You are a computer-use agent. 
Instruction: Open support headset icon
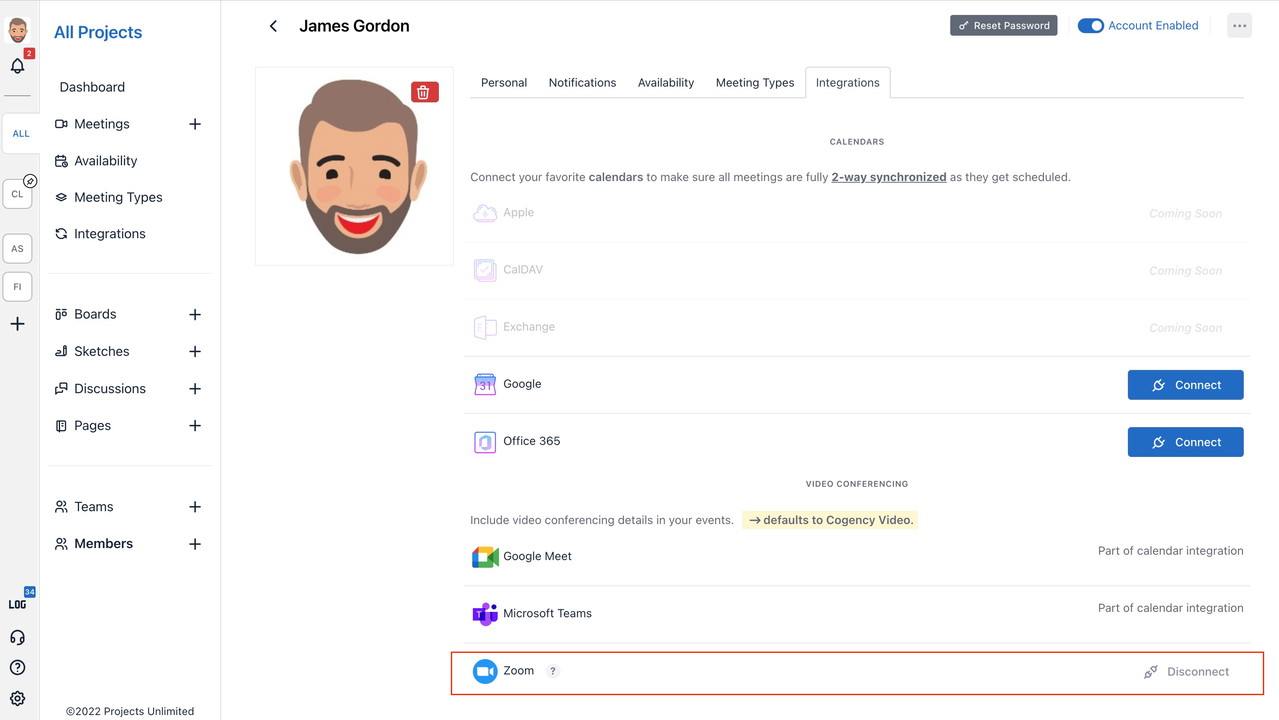(x=17, y=637)
